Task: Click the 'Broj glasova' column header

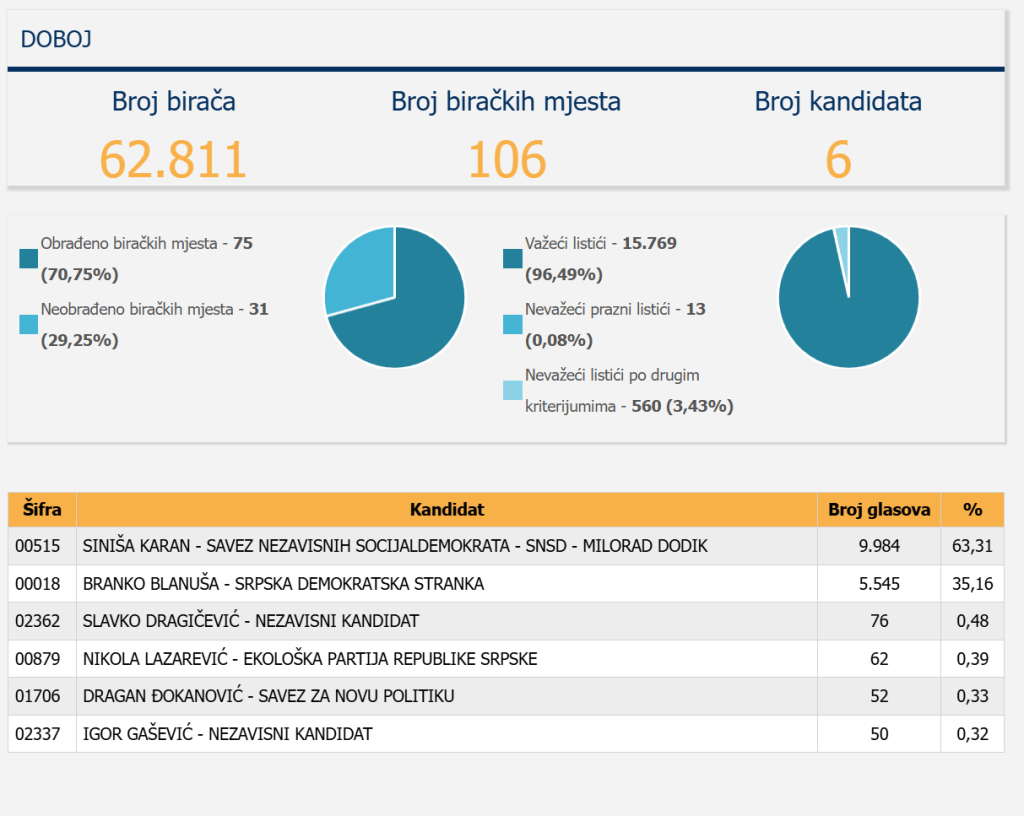Action: click(878, 510)
